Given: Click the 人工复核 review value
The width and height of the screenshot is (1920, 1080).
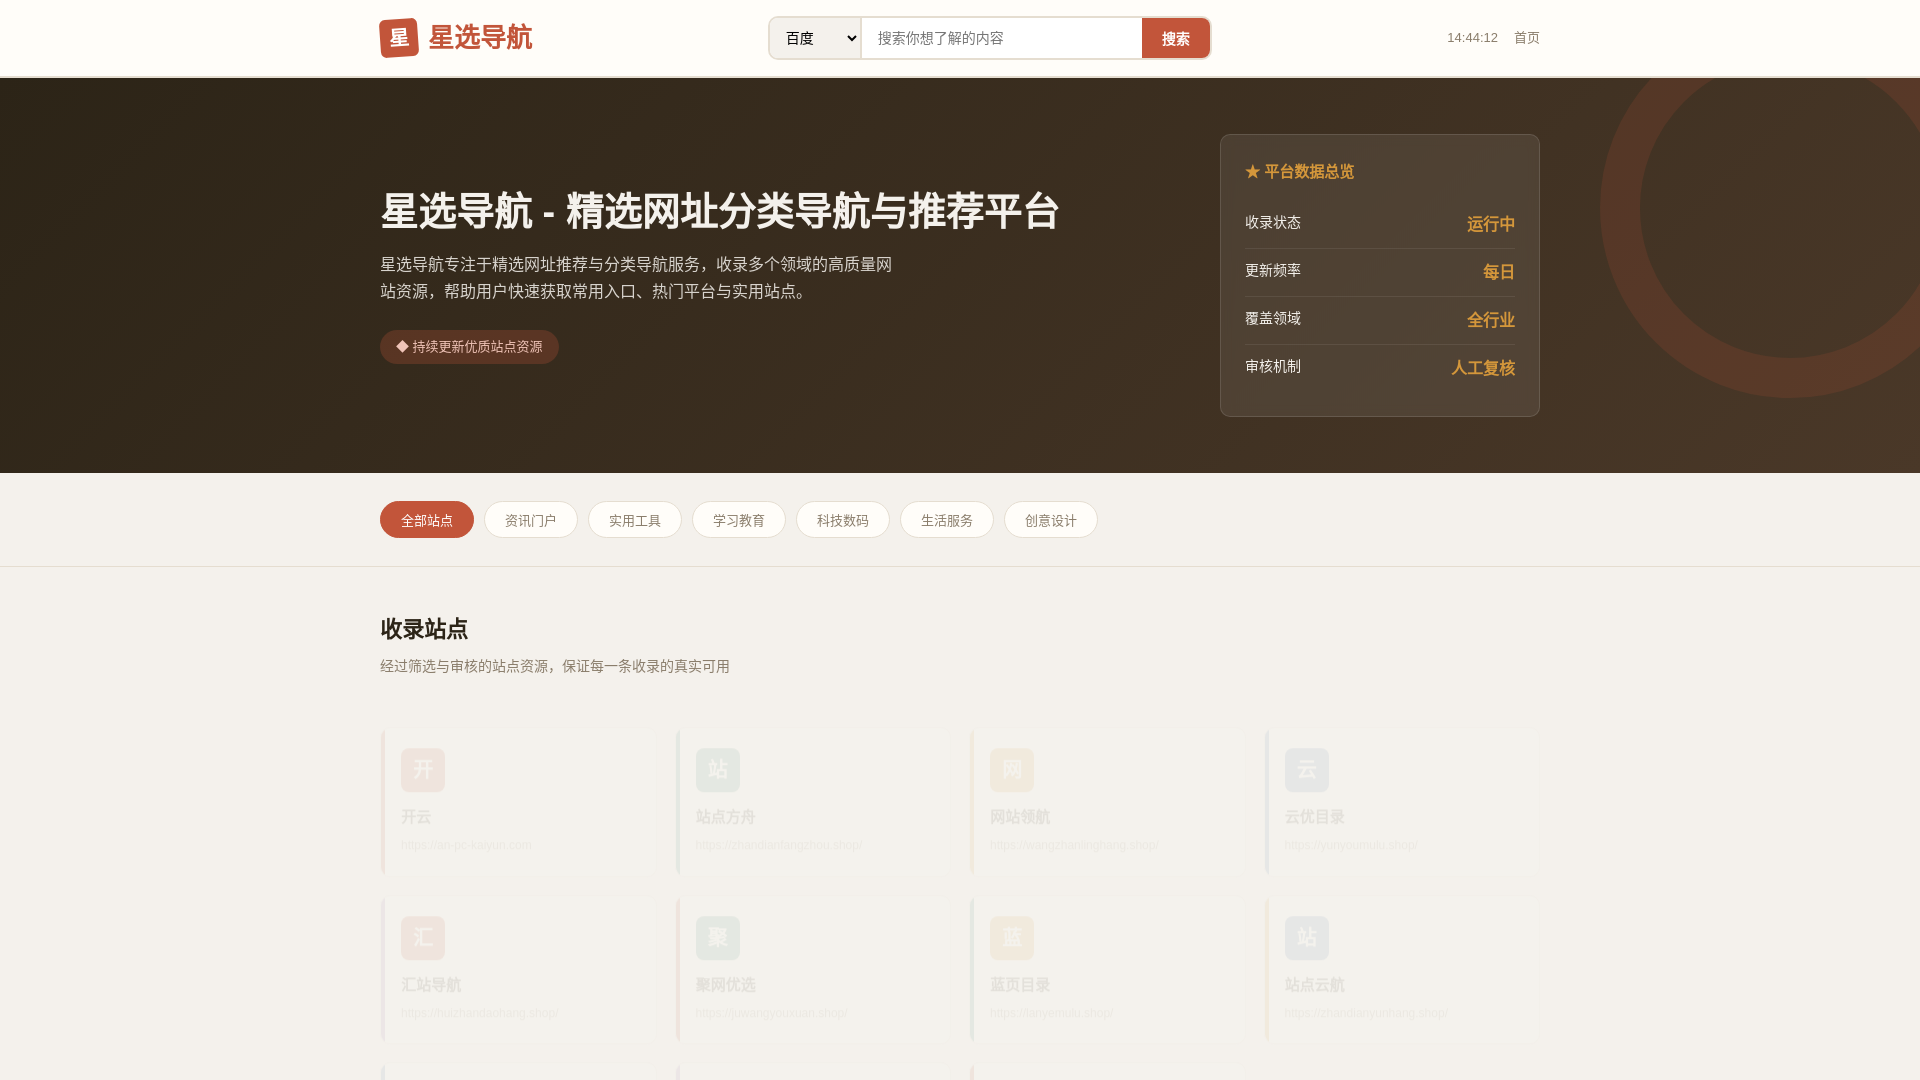Looking at the screenshot, I should (x=1483, y=368).
